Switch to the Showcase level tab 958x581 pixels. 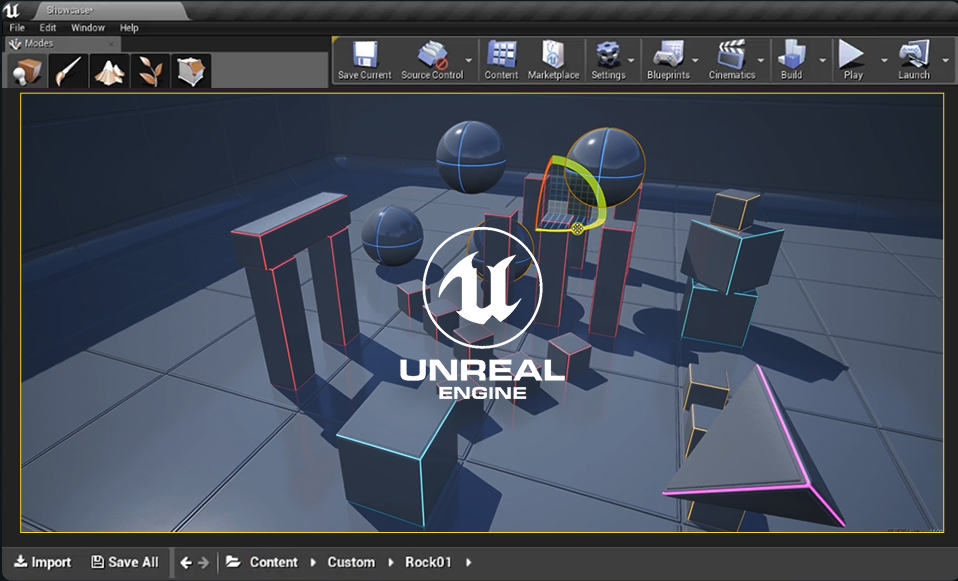[x=112, y=10]
